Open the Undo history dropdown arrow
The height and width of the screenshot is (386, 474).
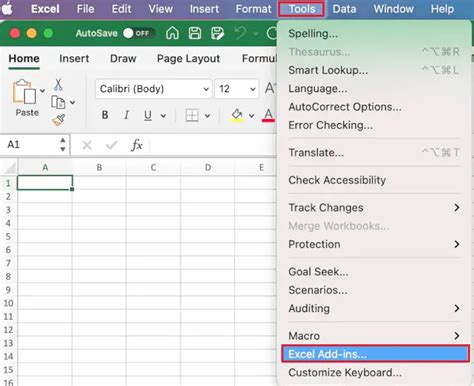coord(256,33)
